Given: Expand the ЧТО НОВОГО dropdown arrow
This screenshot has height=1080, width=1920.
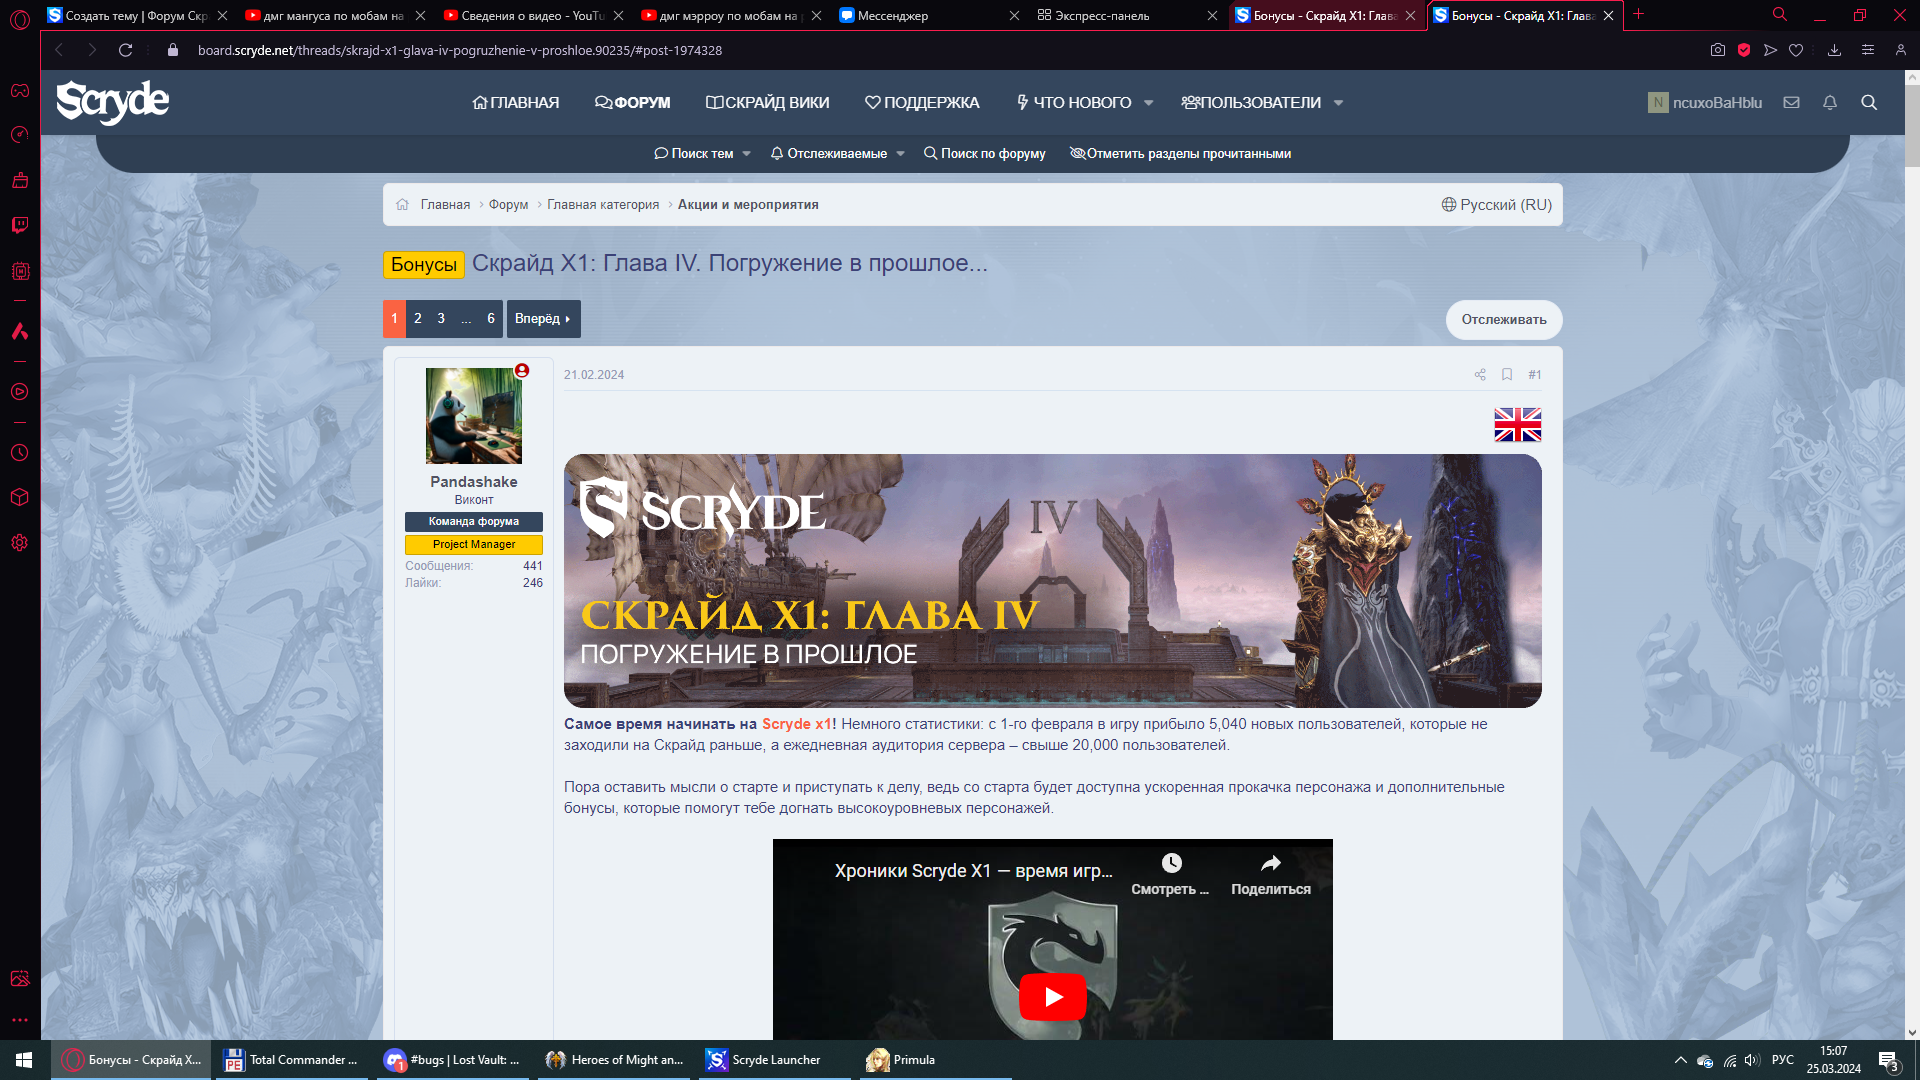Looking at the screenshot, I should click(1148, 103).
